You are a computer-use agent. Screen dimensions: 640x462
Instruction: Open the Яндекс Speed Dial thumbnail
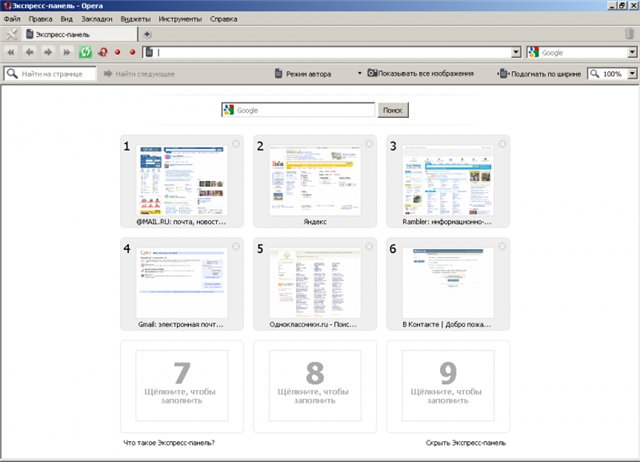tap(315, 181)
